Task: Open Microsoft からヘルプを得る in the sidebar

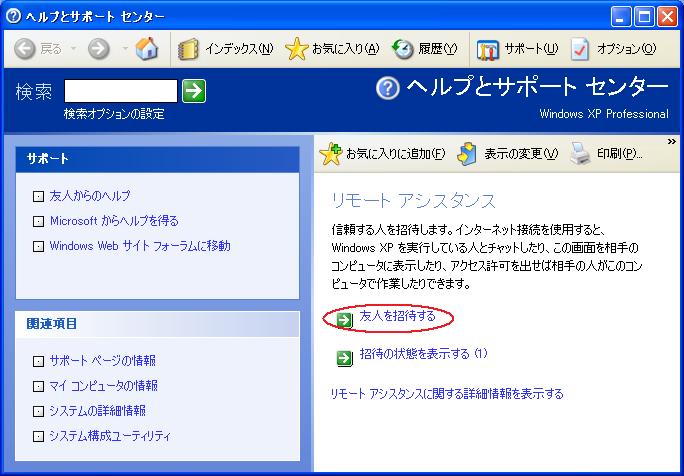Action: point(113,221)
